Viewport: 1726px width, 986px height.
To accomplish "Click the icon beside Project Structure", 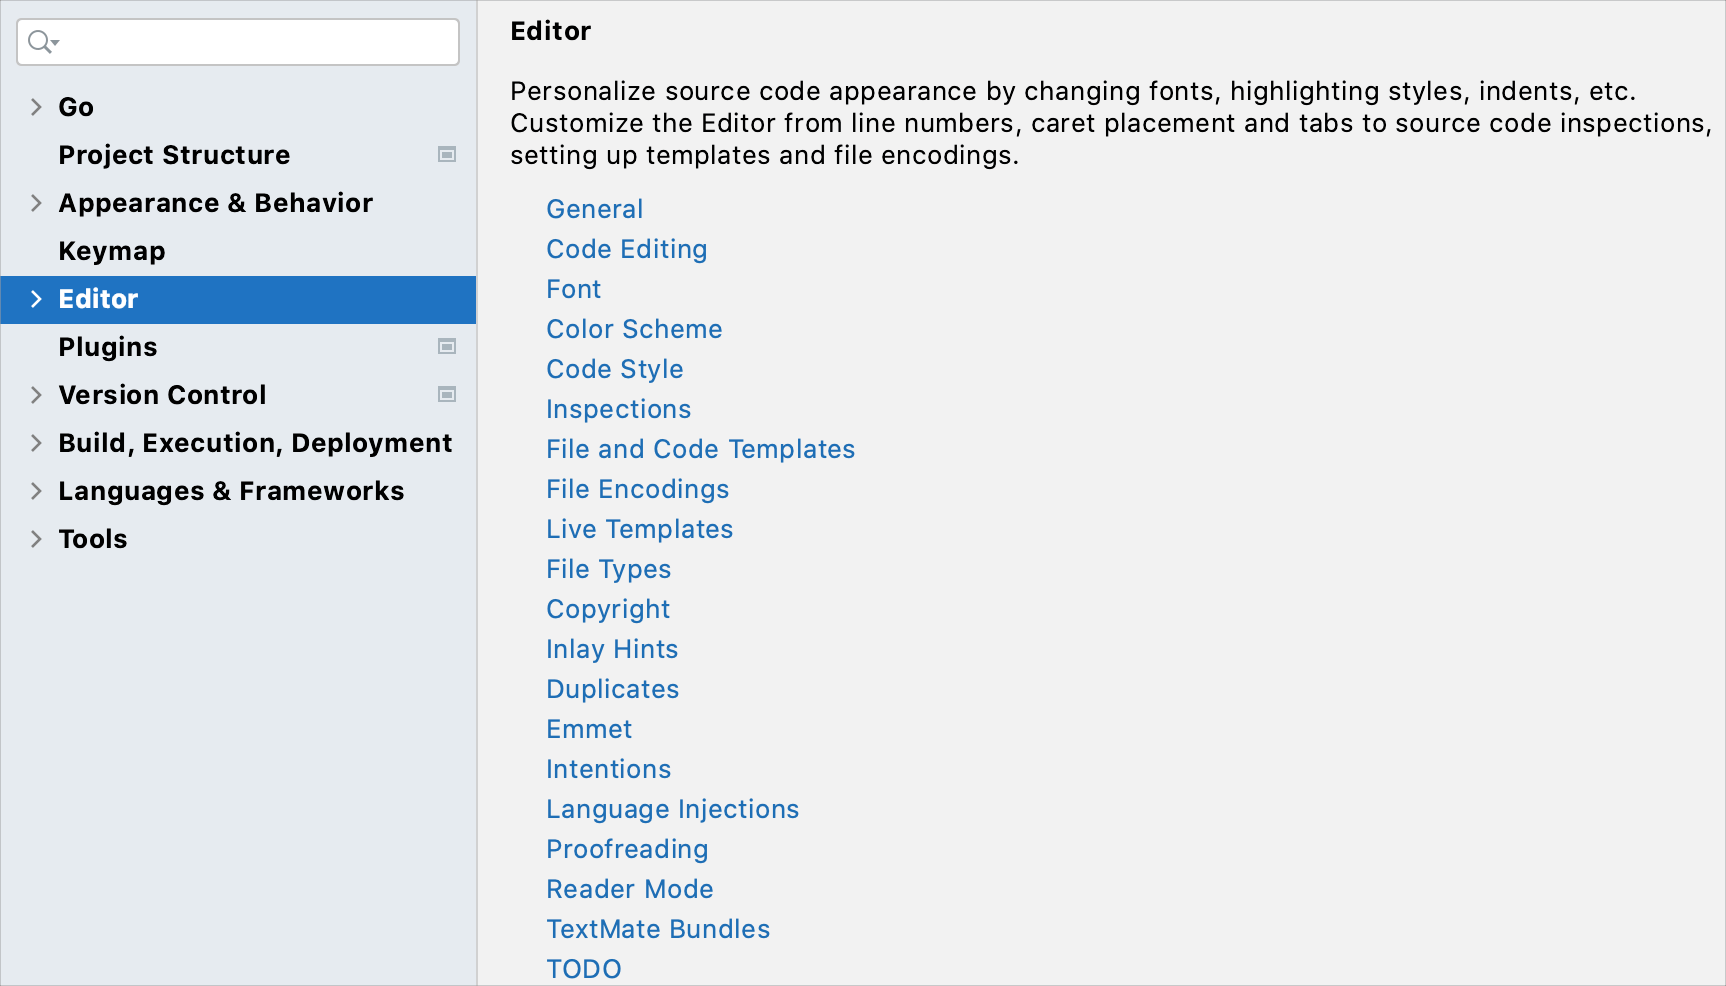I will tap(447, 155).
